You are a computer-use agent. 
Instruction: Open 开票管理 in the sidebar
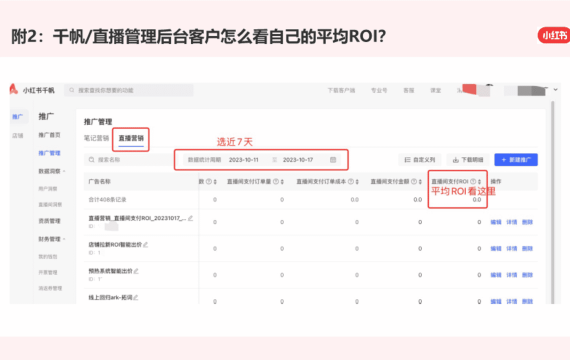48,272
